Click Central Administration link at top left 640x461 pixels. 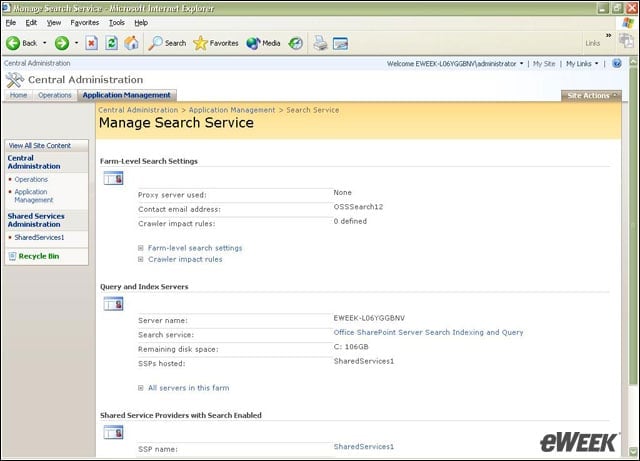(x=37, y=63)
